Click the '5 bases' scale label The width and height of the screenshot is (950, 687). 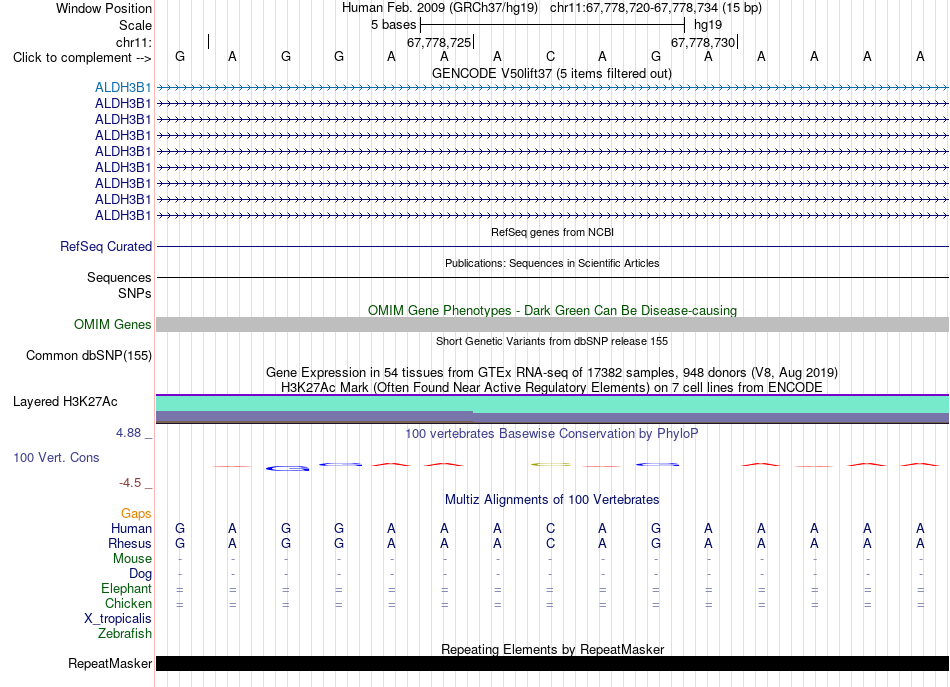click(x=394, y=25)
